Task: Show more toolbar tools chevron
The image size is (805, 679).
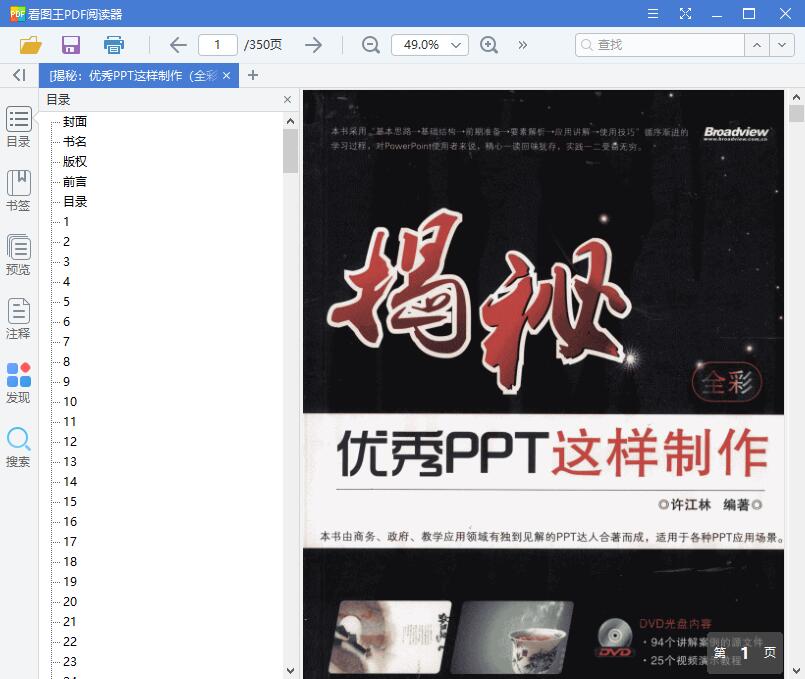Action: tap(523, 45)
